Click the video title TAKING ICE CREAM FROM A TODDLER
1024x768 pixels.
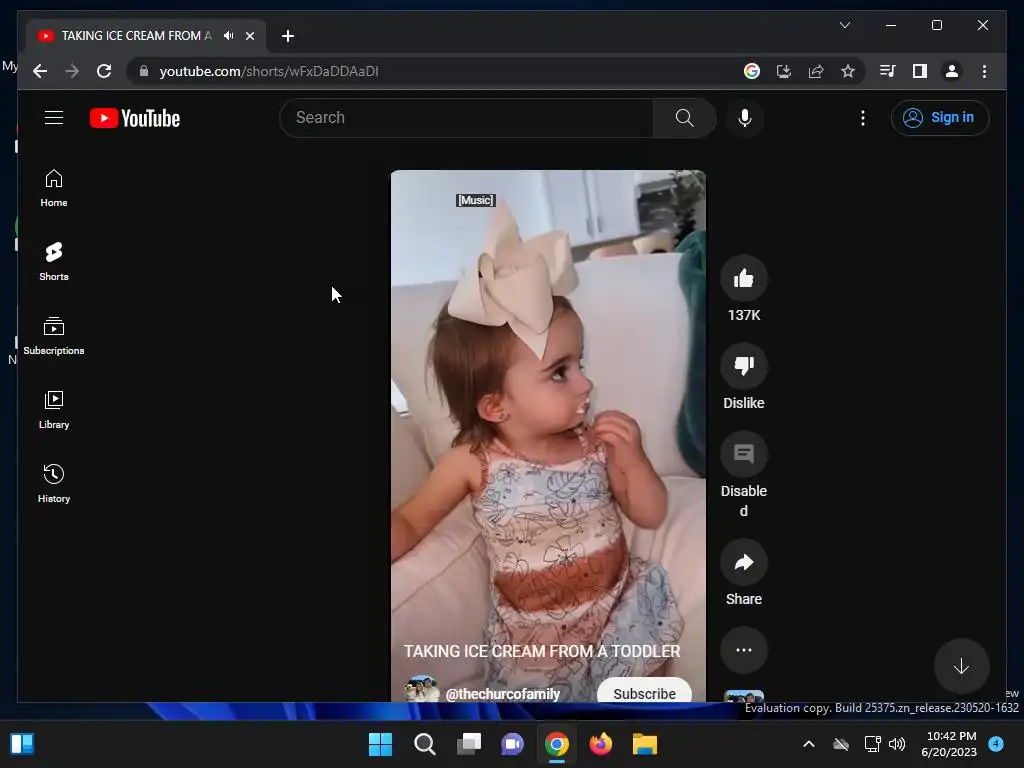point(542,651)
